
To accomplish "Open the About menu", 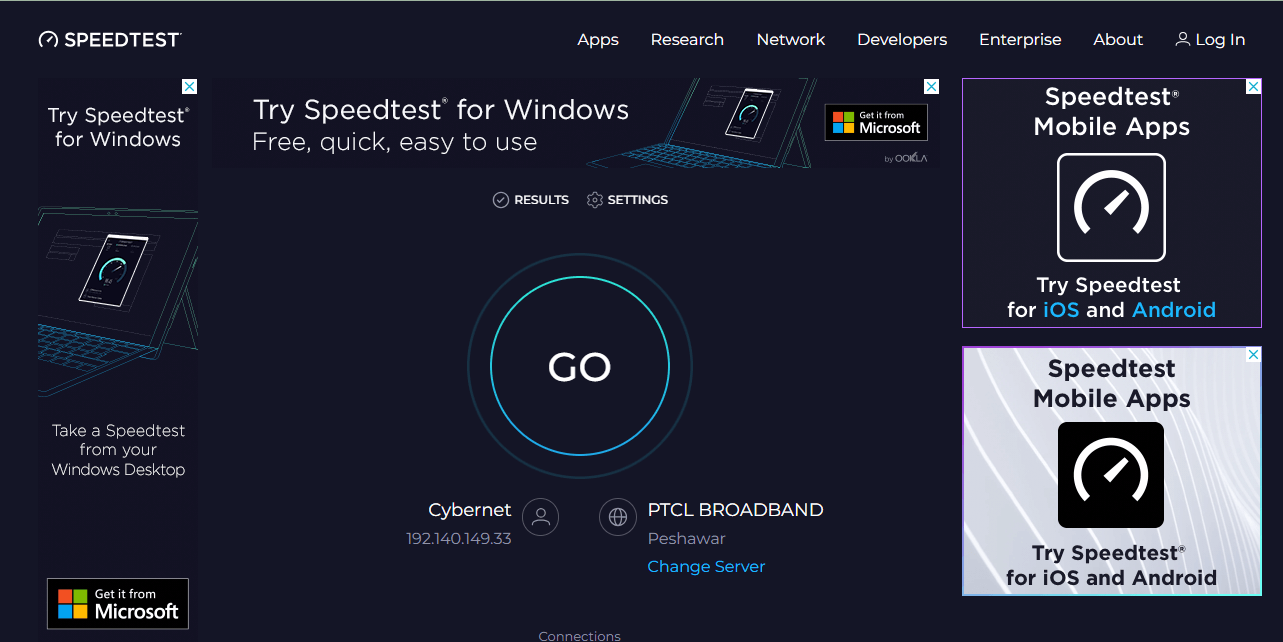I will (1118, 40).
